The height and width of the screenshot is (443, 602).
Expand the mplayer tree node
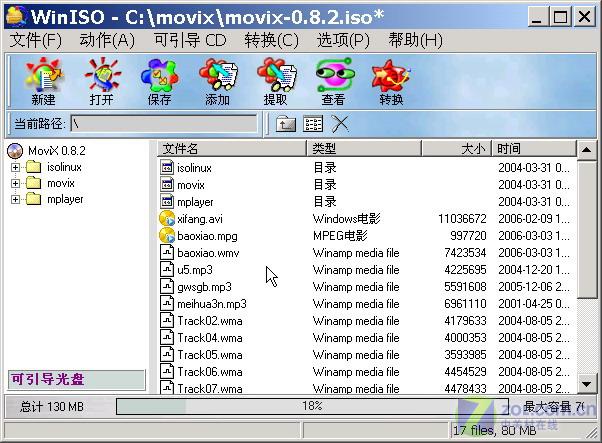pos(15,200)
